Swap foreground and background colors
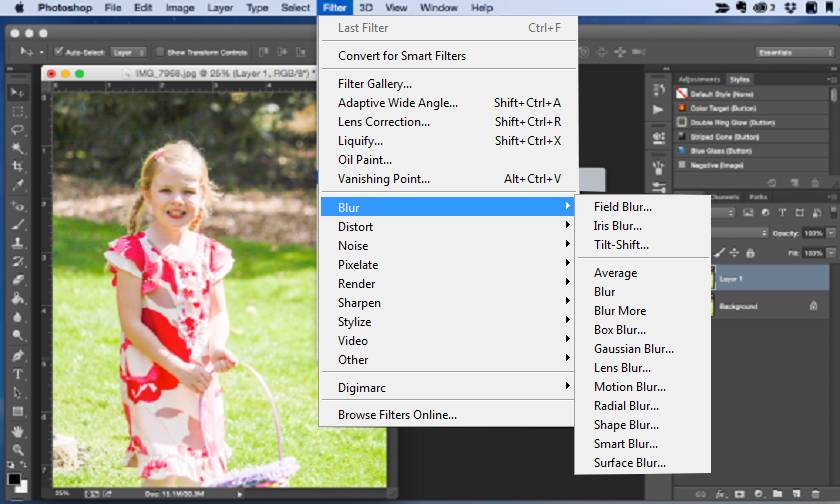 click(x=23, y=464)
